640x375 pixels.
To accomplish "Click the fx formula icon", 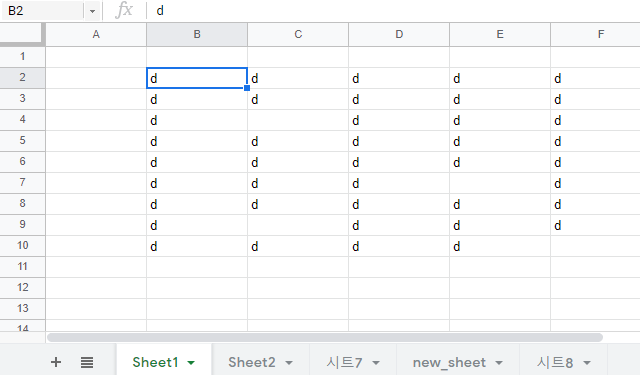I will tap(124, 10).
